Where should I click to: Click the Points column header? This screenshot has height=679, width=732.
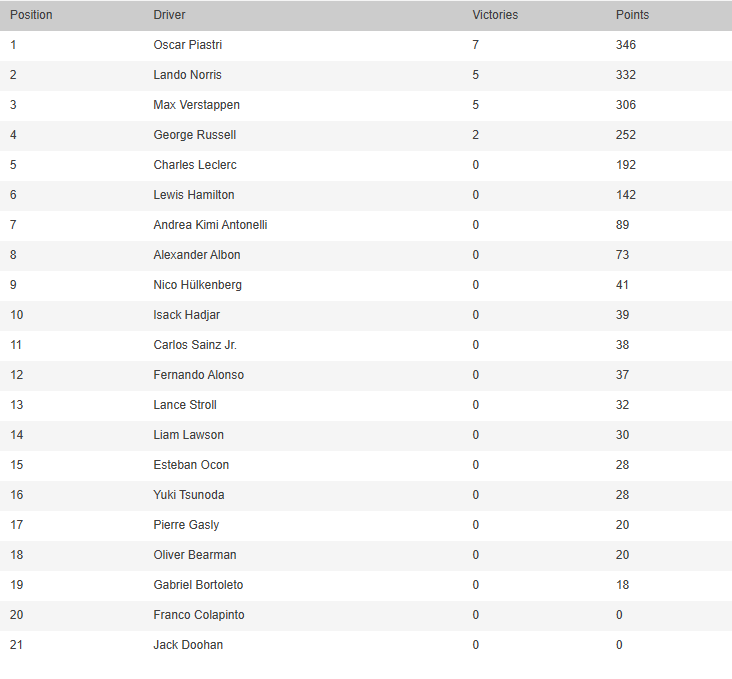point(632,15)
